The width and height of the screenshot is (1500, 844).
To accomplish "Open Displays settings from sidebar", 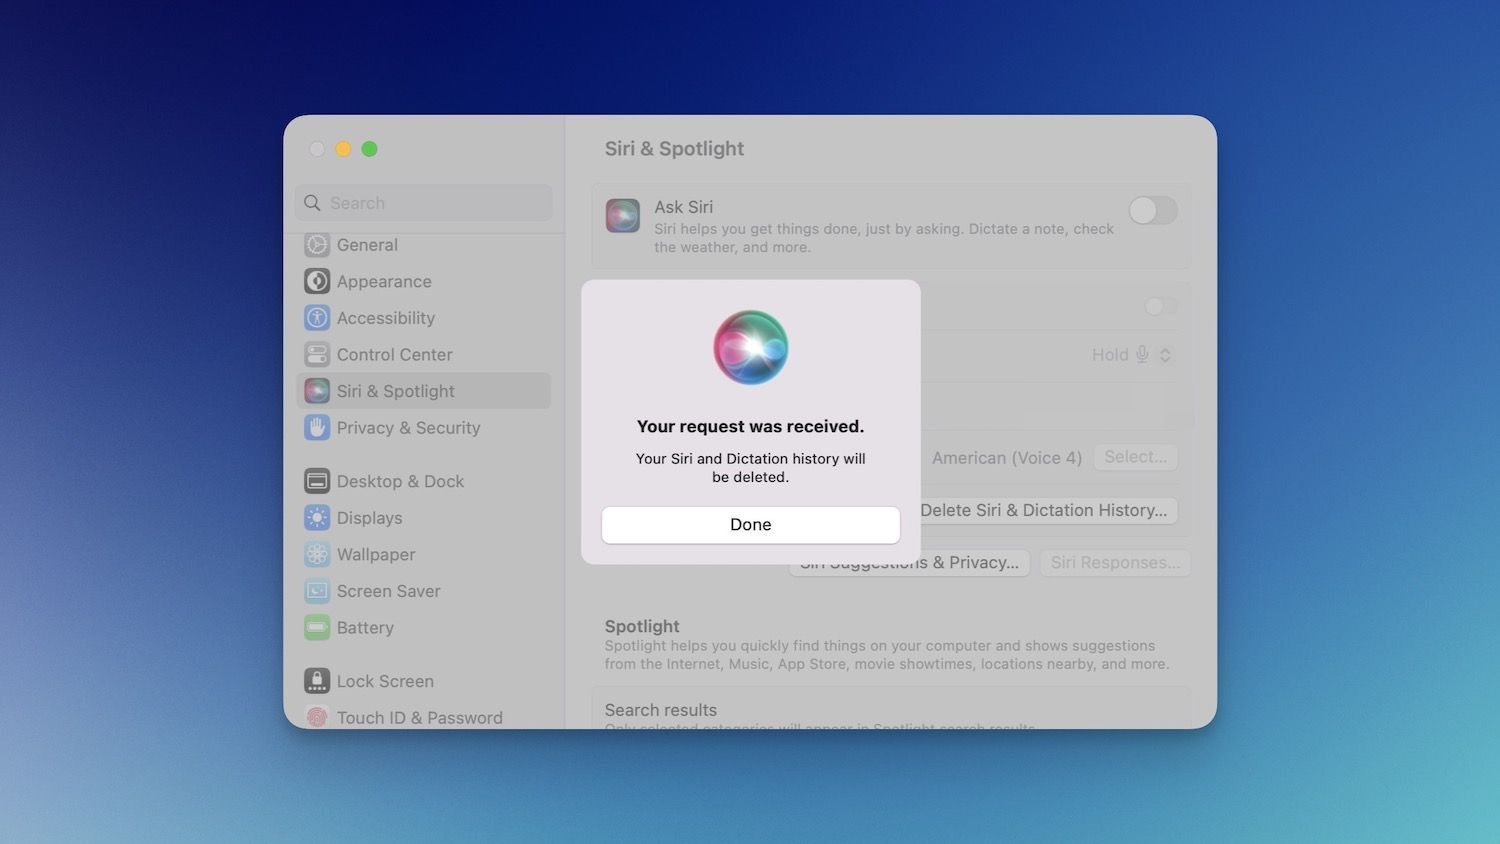I will (x=317, y=518).
